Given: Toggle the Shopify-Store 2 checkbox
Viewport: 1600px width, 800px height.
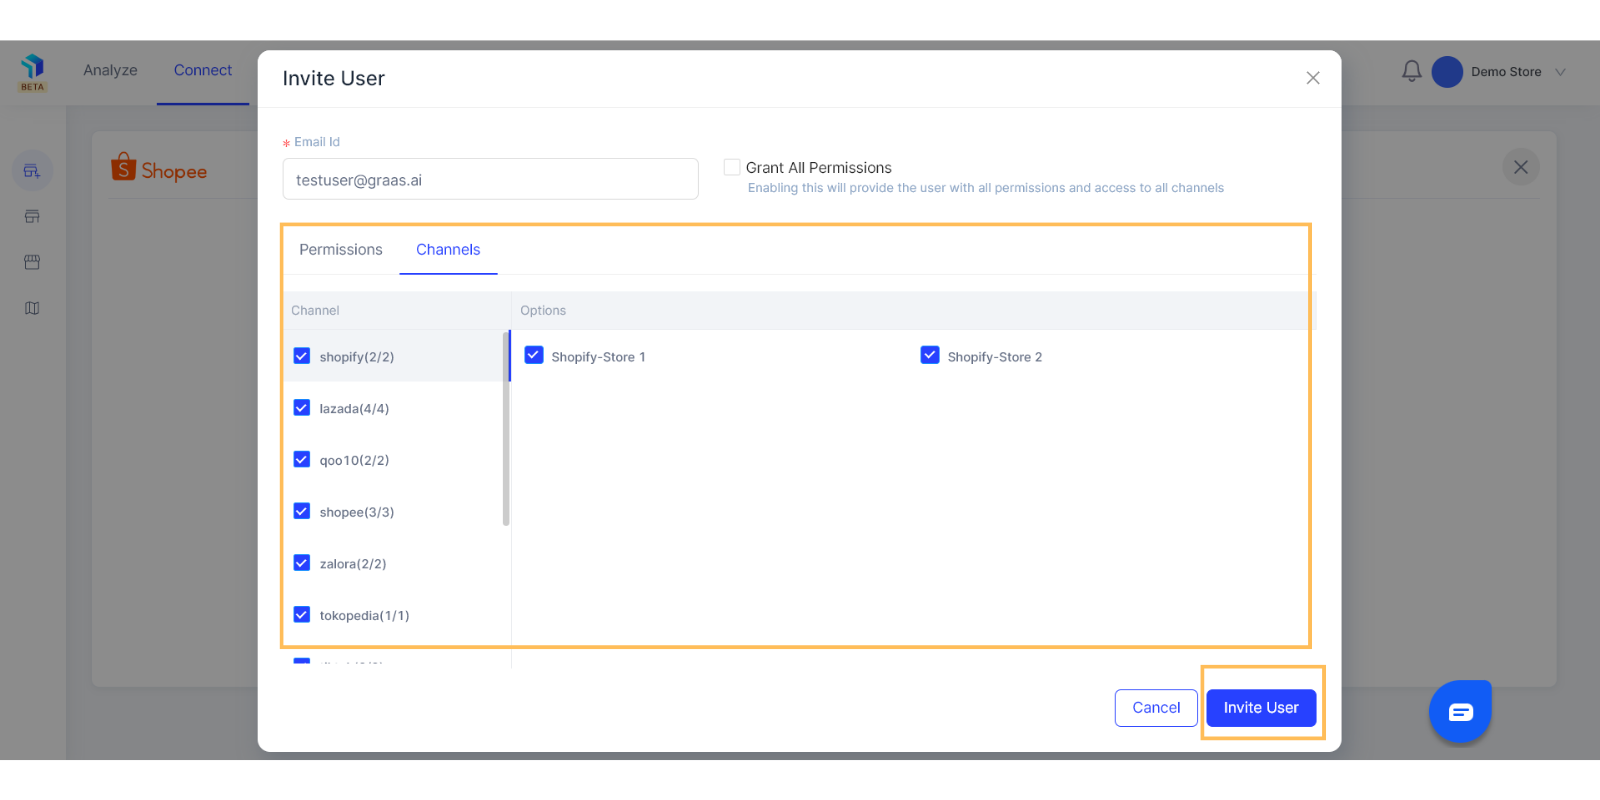Looking at the screenshot, I should pyautogui.click(x=930, y=356).
